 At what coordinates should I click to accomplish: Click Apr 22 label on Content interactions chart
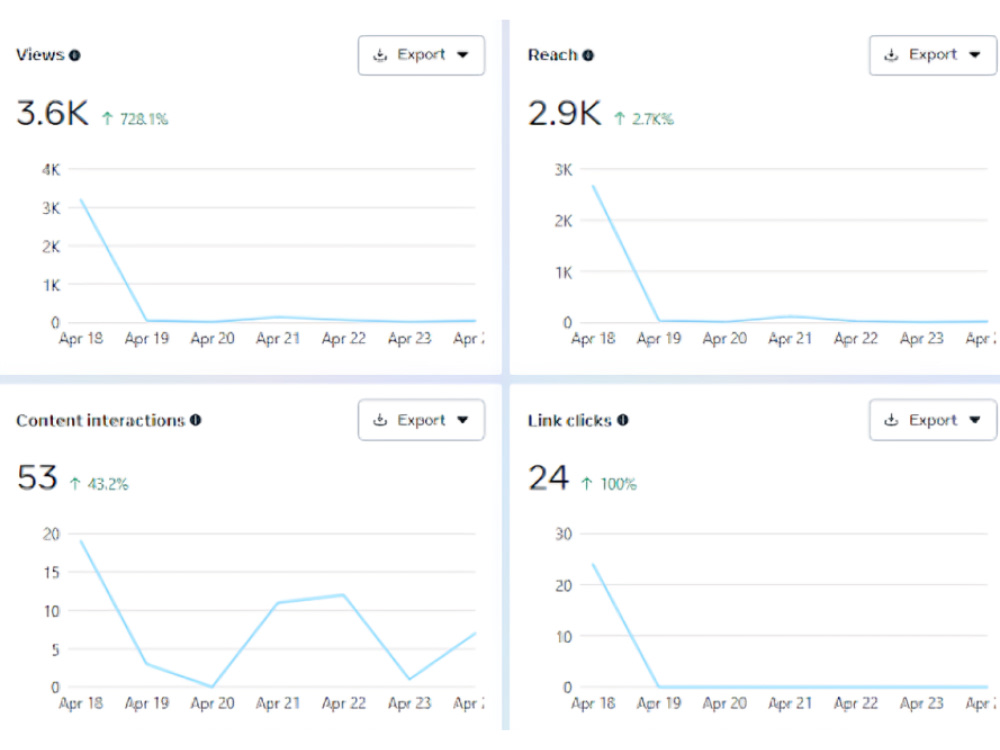(344, 703)
